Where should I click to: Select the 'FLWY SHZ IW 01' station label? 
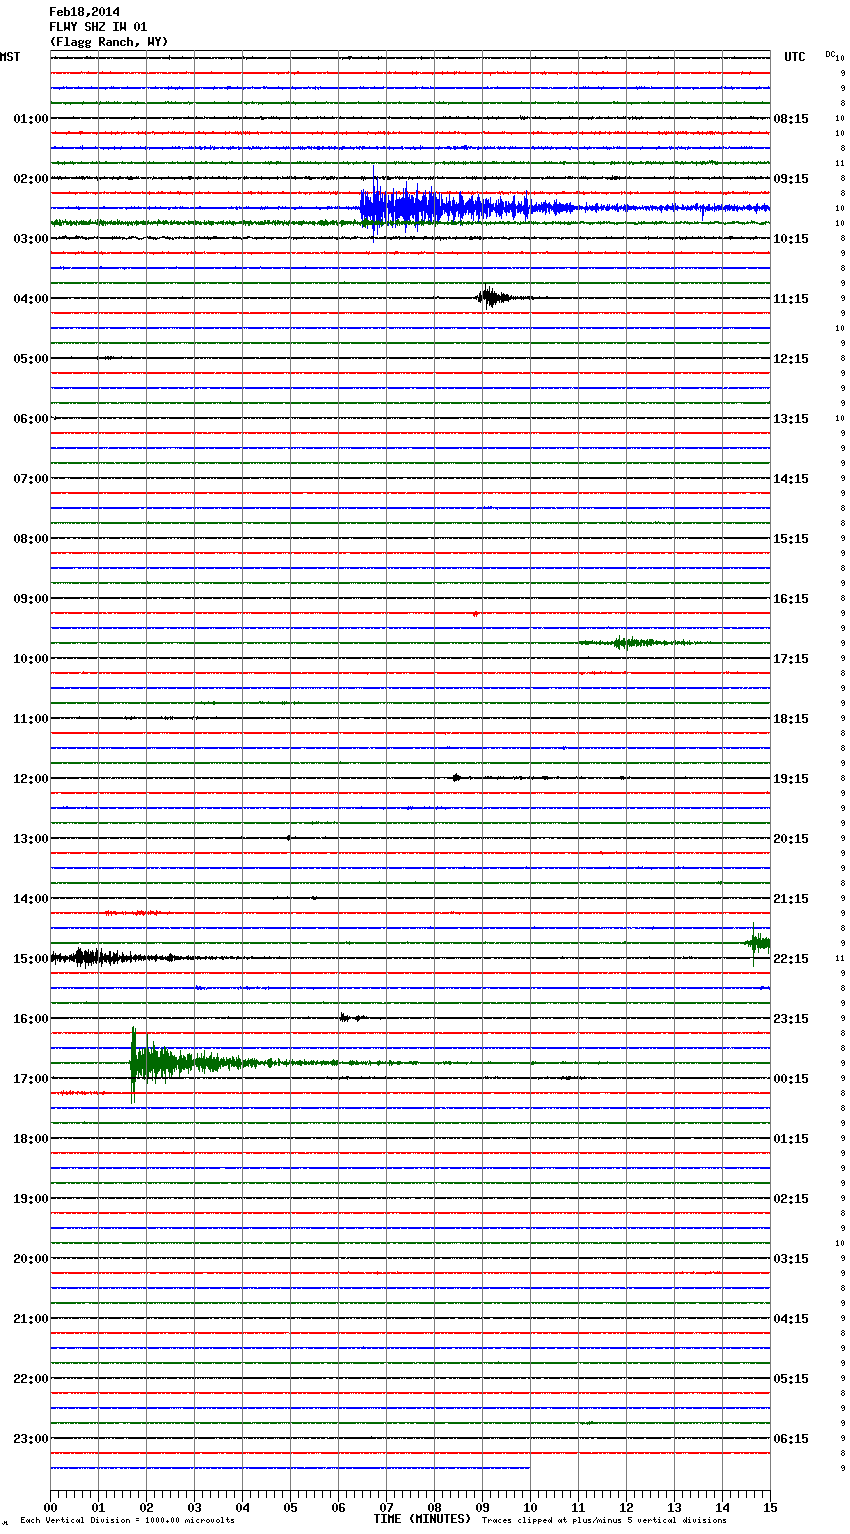98,27
